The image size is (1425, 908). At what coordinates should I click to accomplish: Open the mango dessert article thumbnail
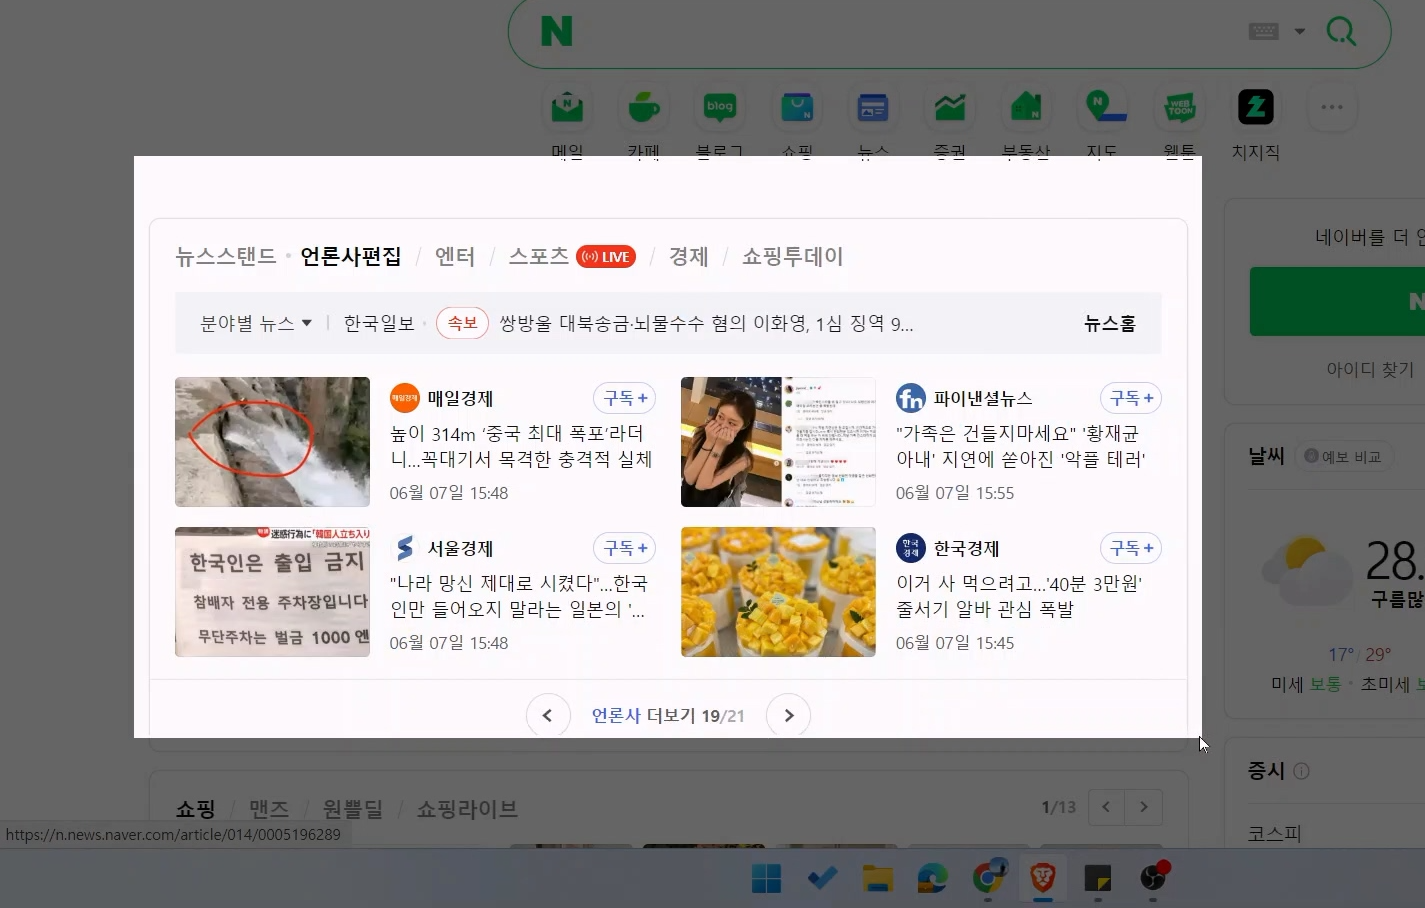coord(778,592)
